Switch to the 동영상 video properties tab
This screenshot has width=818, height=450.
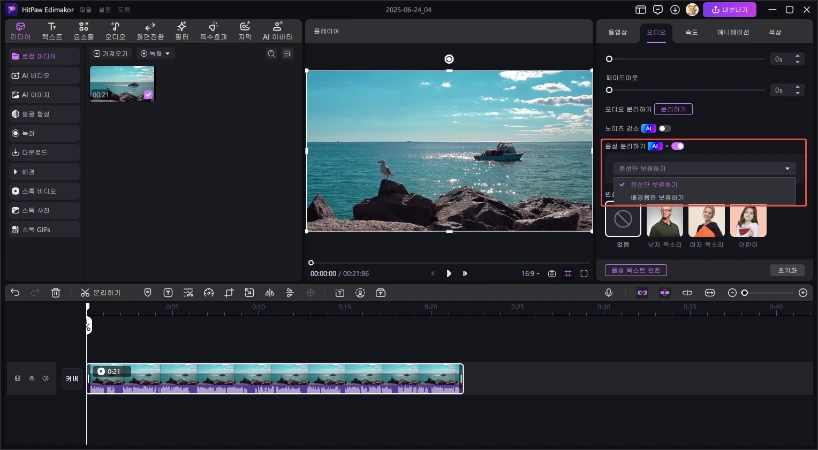click(x=618, y=32)
